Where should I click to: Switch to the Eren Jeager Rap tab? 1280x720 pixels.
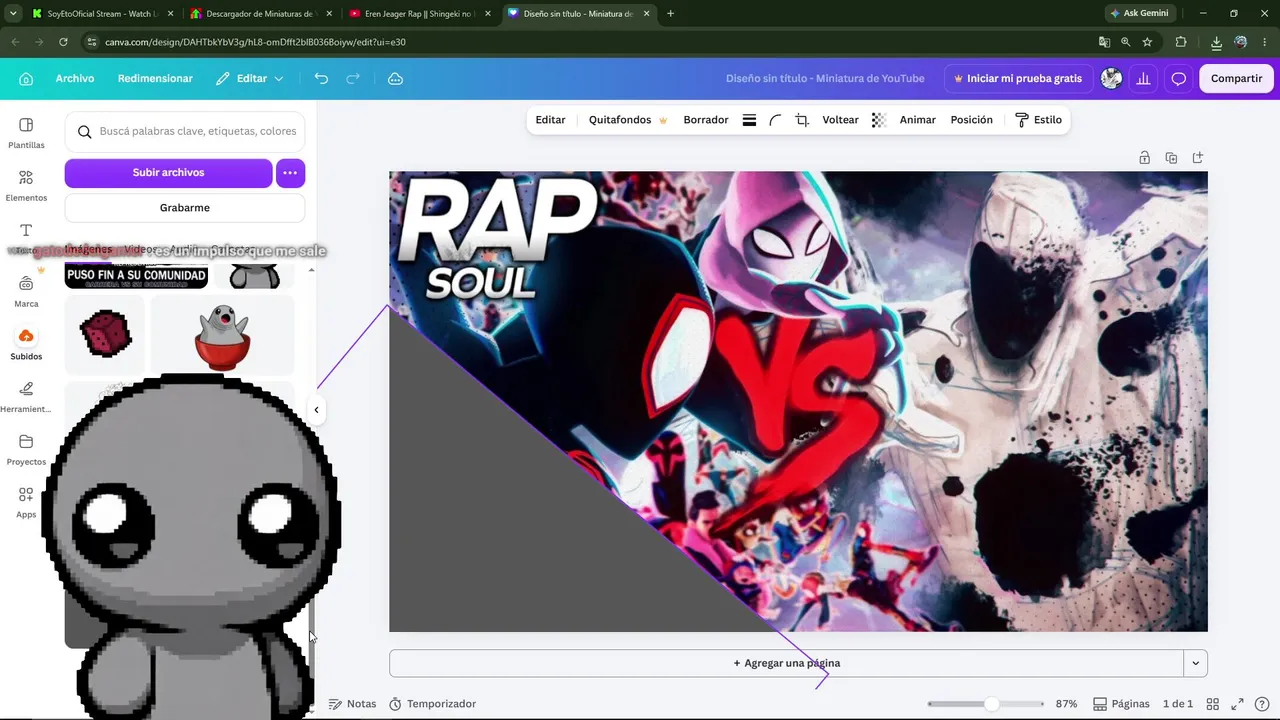(x=420, y=14)
